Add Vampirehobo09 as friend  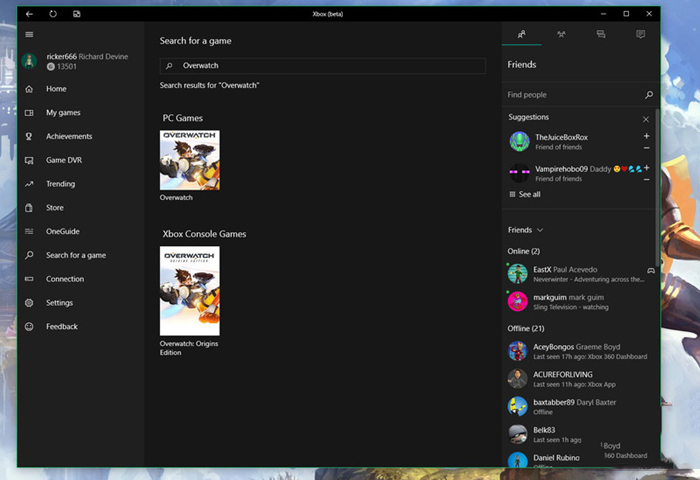point(646,168)
